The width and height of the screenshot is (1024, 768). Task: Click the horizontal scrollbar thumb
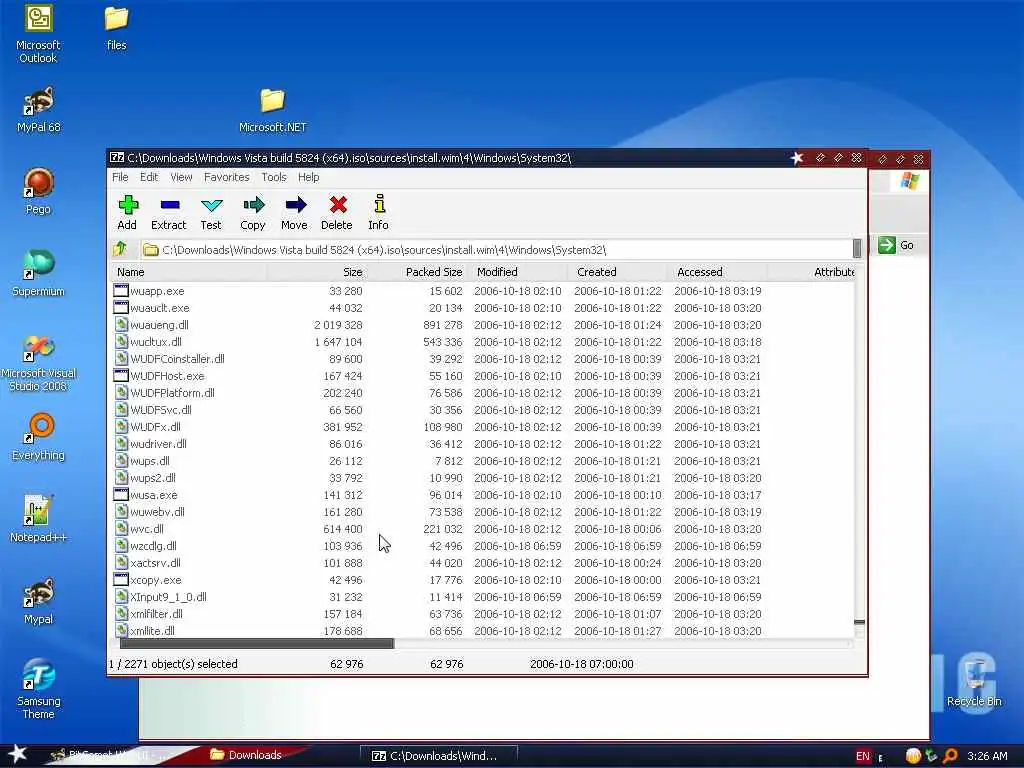[x=257, y=643]
